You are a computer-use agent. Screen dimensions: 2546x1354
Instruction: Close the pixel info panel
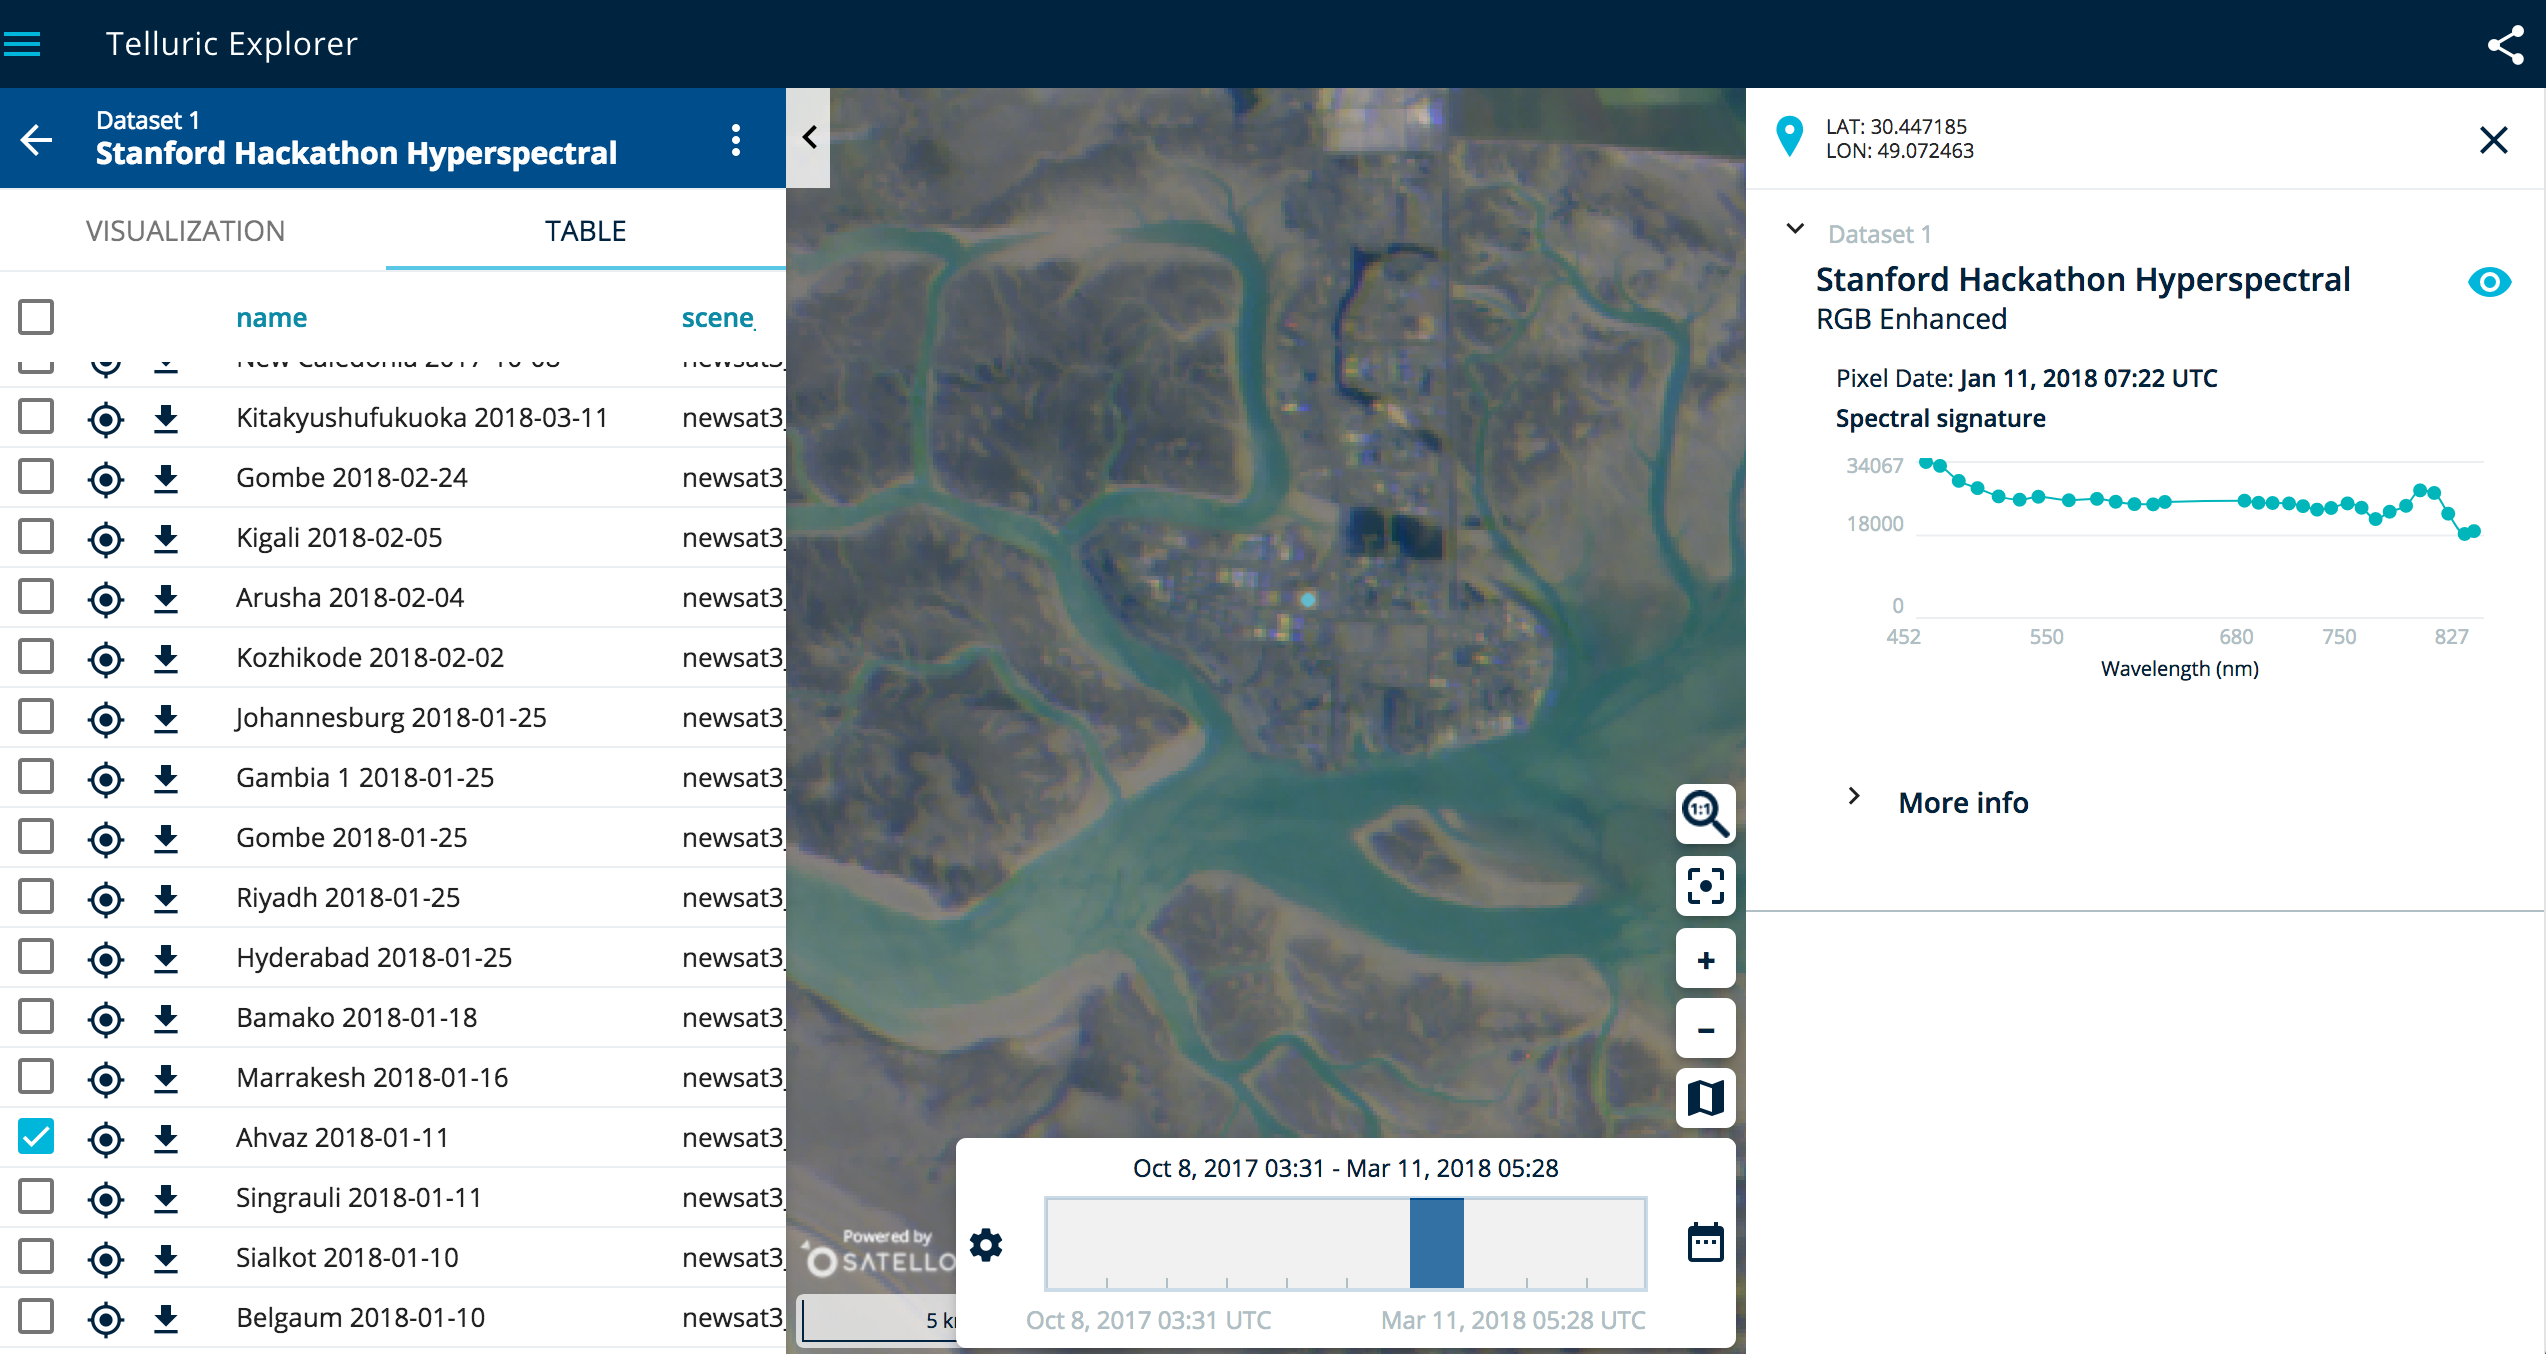pyautogui.click(x=2494, y=140)
